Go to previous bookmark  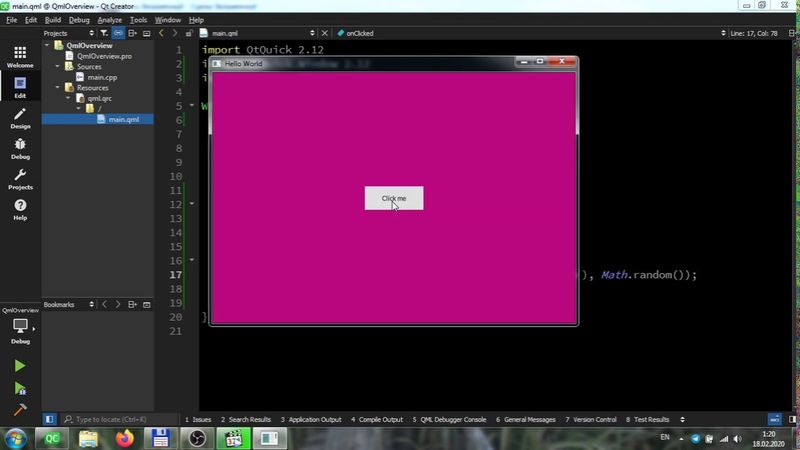[x=104, y=305]
